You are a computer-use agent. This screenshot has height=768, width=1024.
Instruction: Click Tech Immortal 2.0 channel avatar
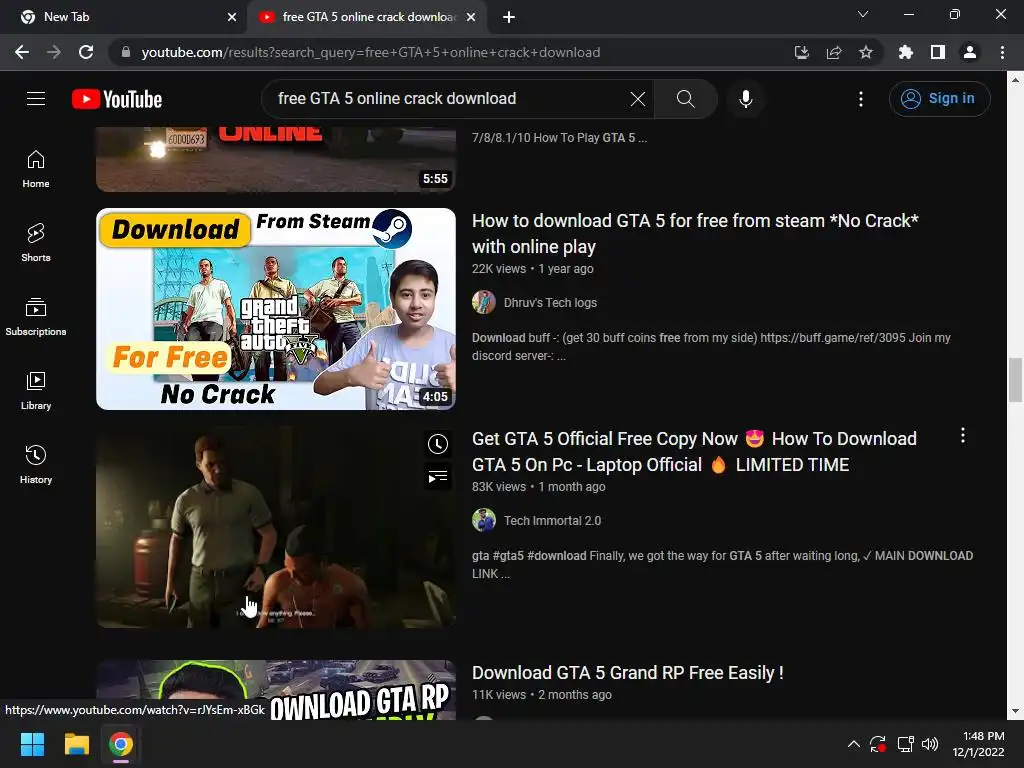(x=484, y=520)
